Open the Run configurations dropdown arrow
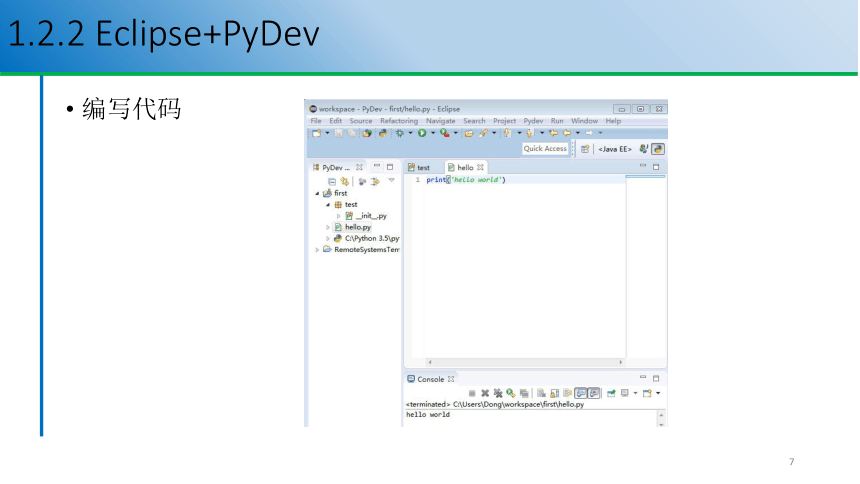 click(x=433, y=133)
